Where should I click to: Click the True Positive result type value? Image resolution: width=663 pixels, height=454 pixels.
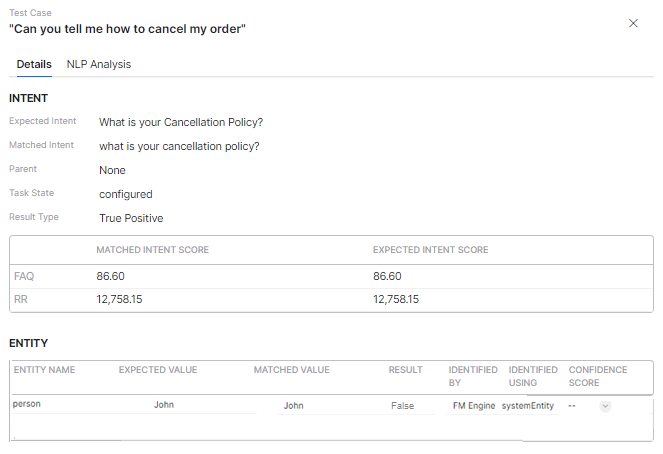click(x=131, y=218)
